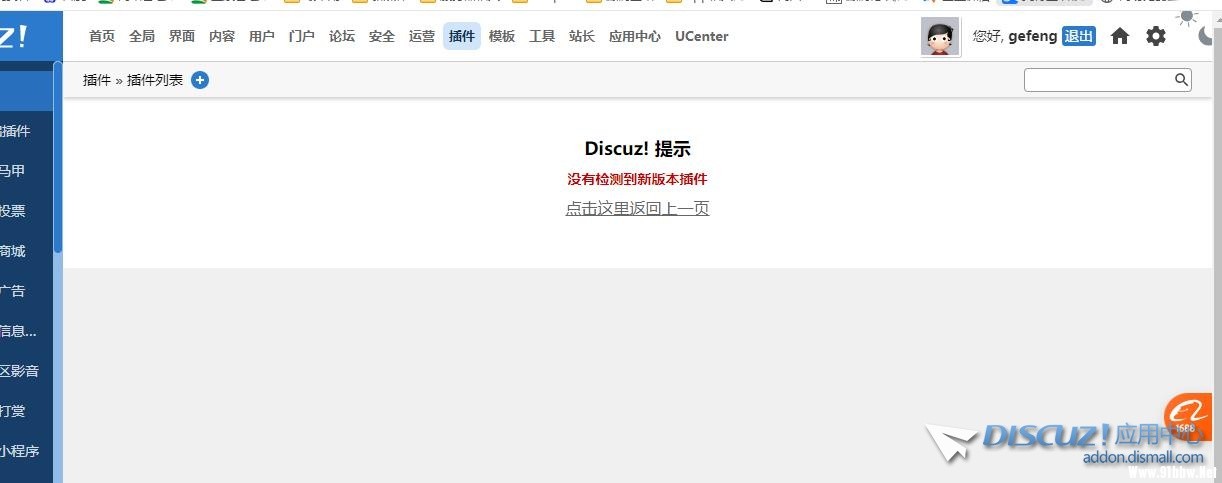Click the home icon in the header

click(x=1120, y=36)
